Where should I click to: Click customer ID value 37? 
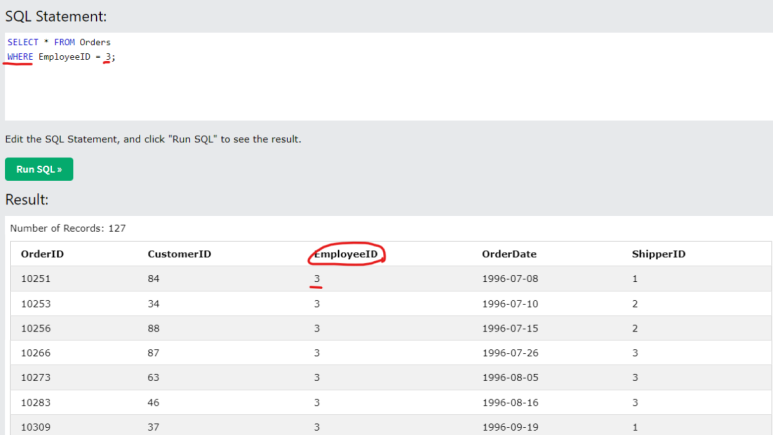153,427
